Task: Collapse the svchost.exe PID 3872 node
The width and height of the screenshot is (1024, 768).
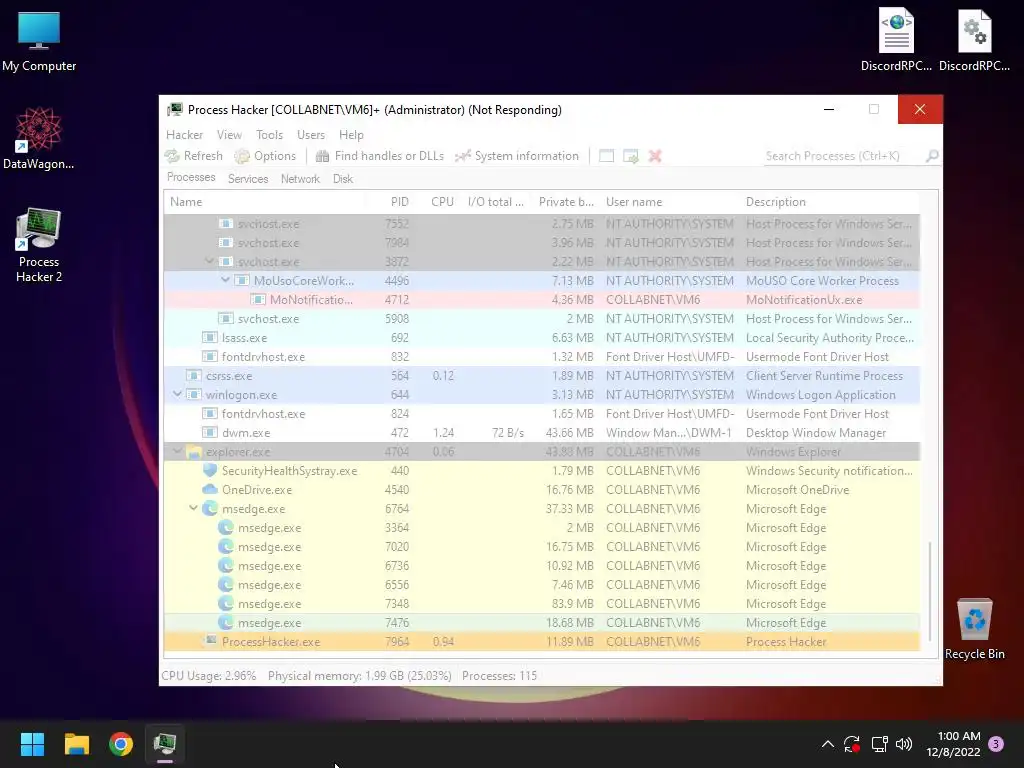Action: [209, 261]
